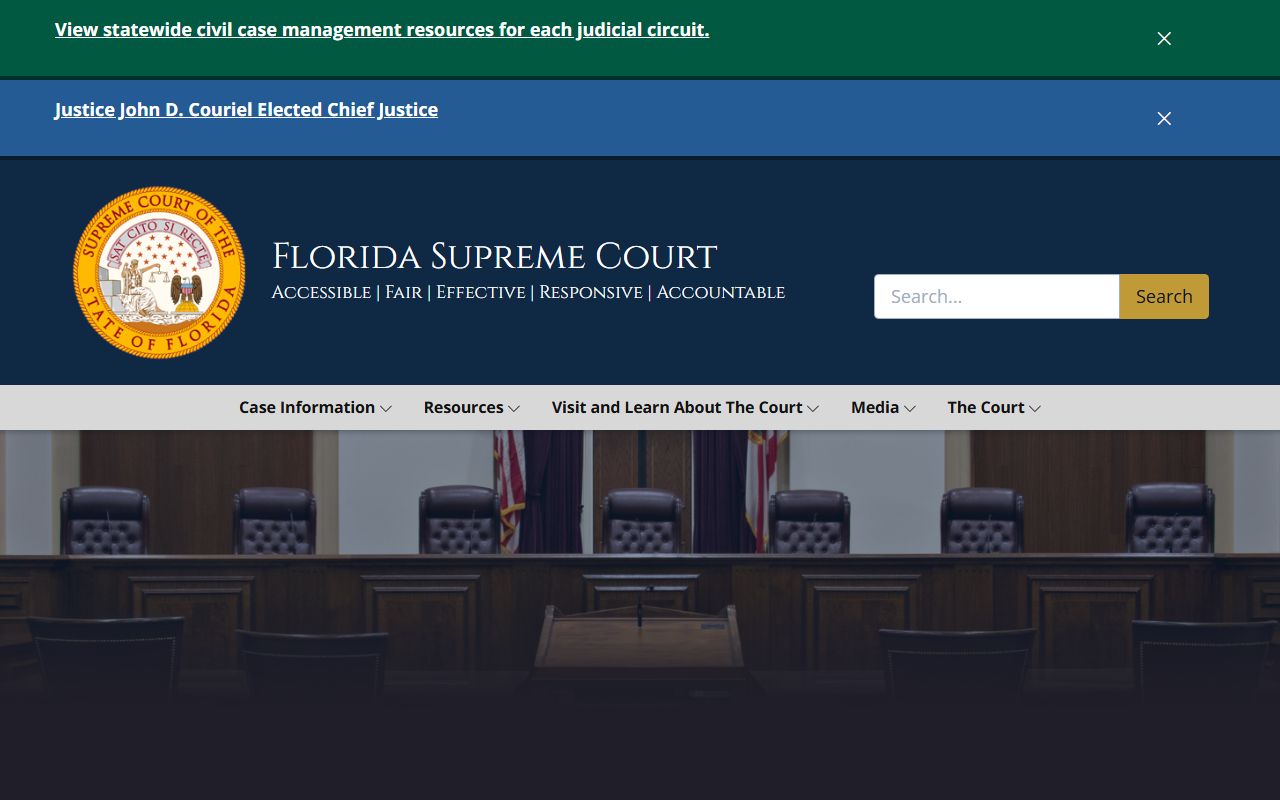Open statewide civil case management resources link
The width and height of the screenshot is (1280, 800).
point(382,30)
